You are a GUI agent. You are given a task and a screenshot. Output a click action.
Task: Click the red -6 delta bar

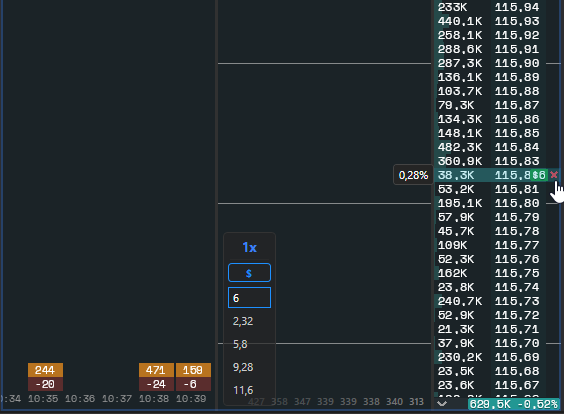pos(193,384)
